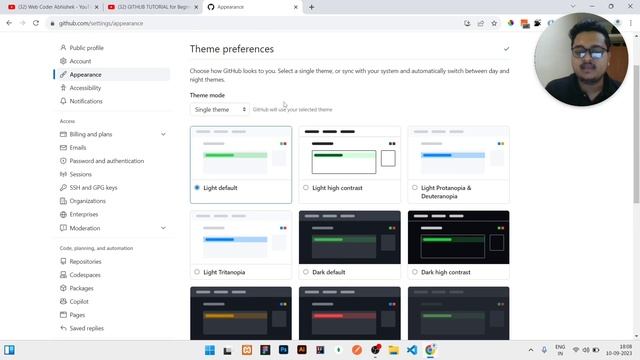Image resolution: width=640 pixels, height=360 pixels.
Task: Expand the Moderation chevron
Action: (163, 228)
